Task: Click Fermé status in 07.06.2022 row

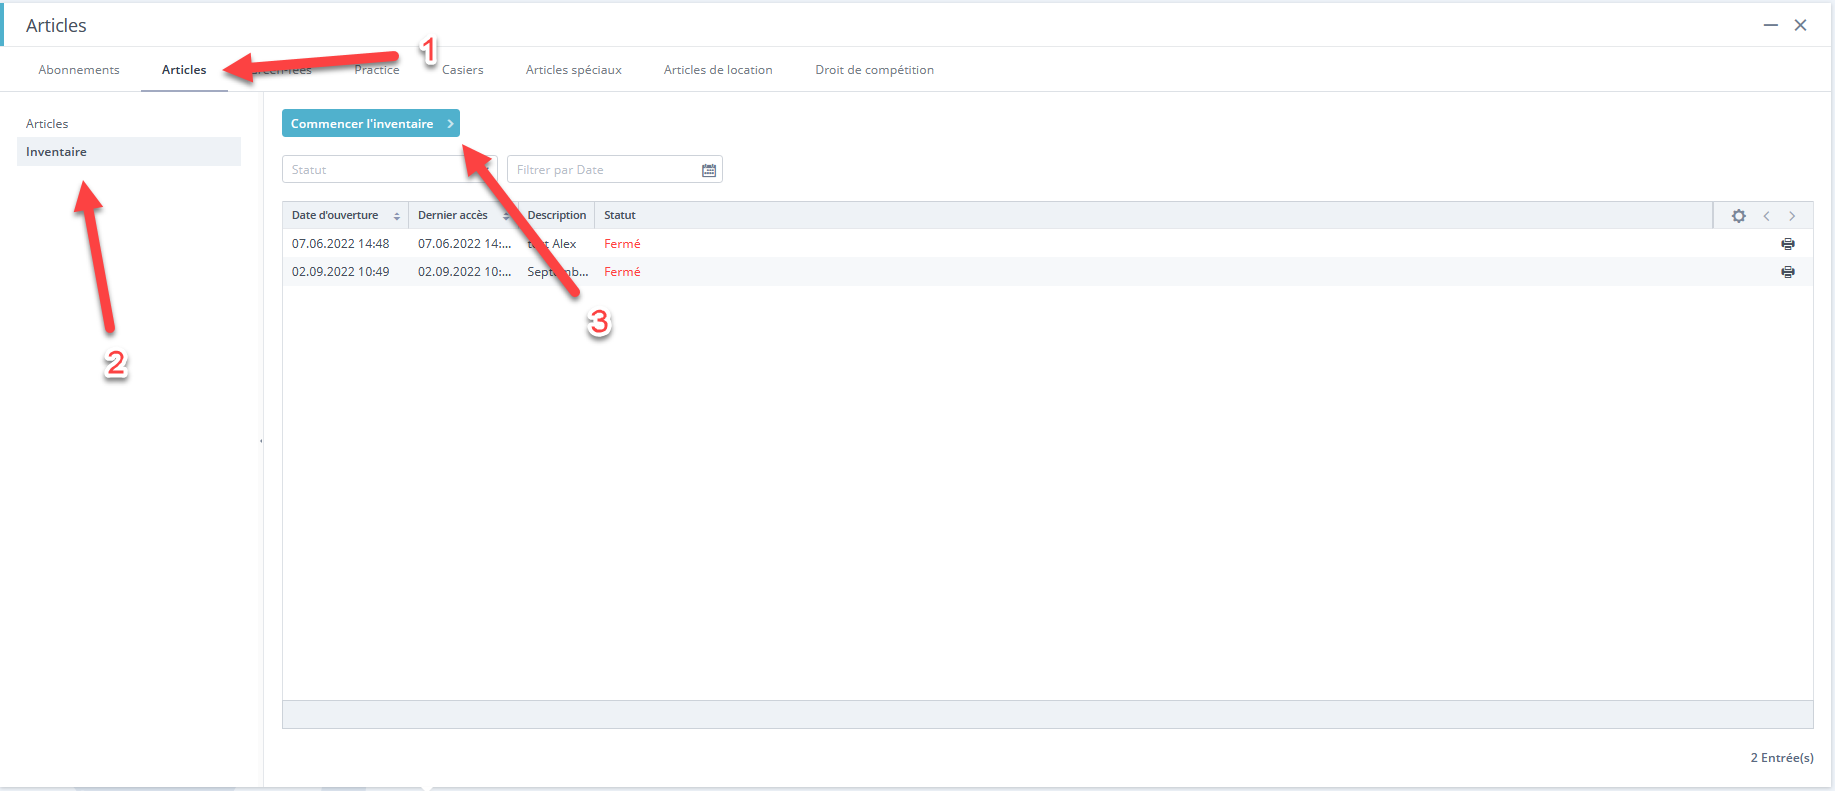Action: 622,244
